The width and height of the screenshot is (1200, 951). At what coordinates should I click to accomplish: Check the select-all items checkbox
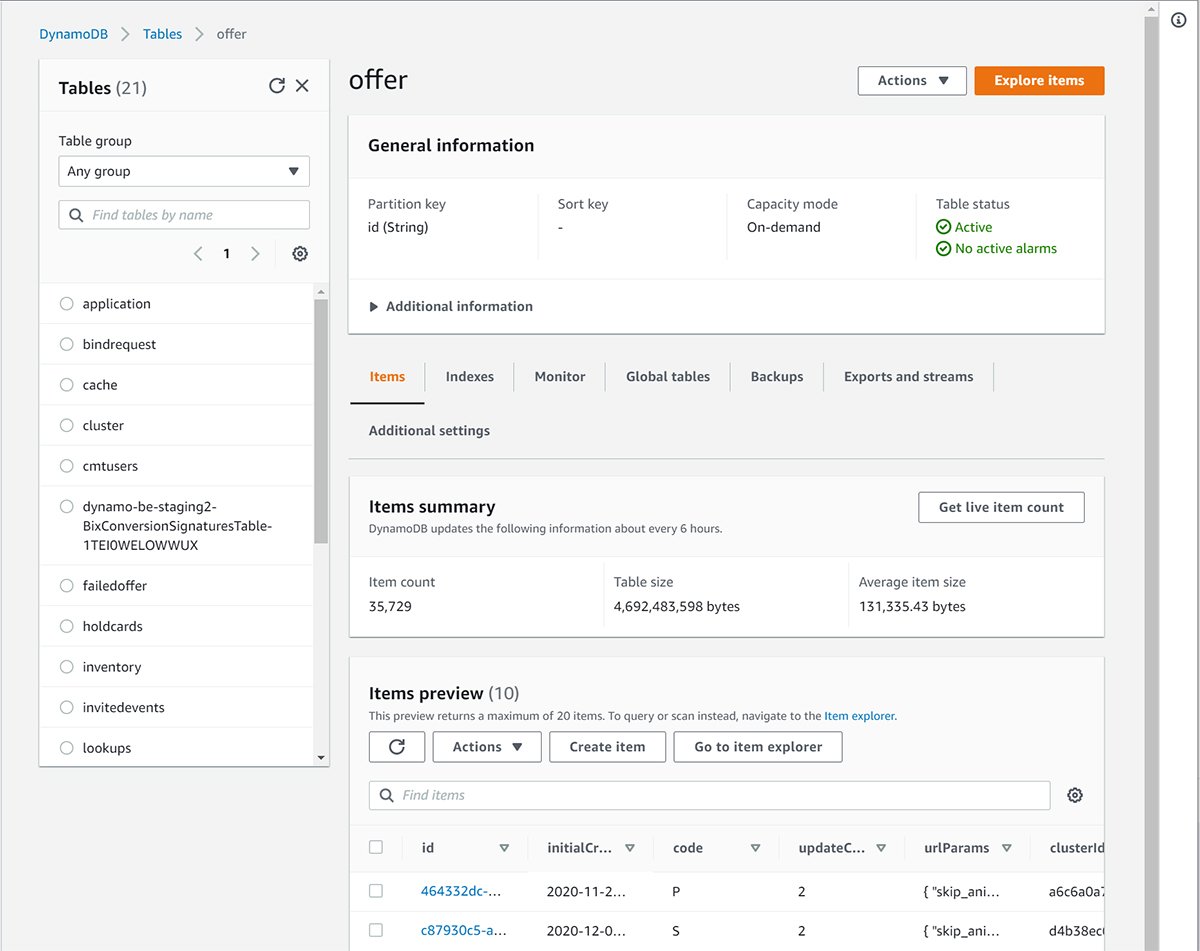point(376,847)
